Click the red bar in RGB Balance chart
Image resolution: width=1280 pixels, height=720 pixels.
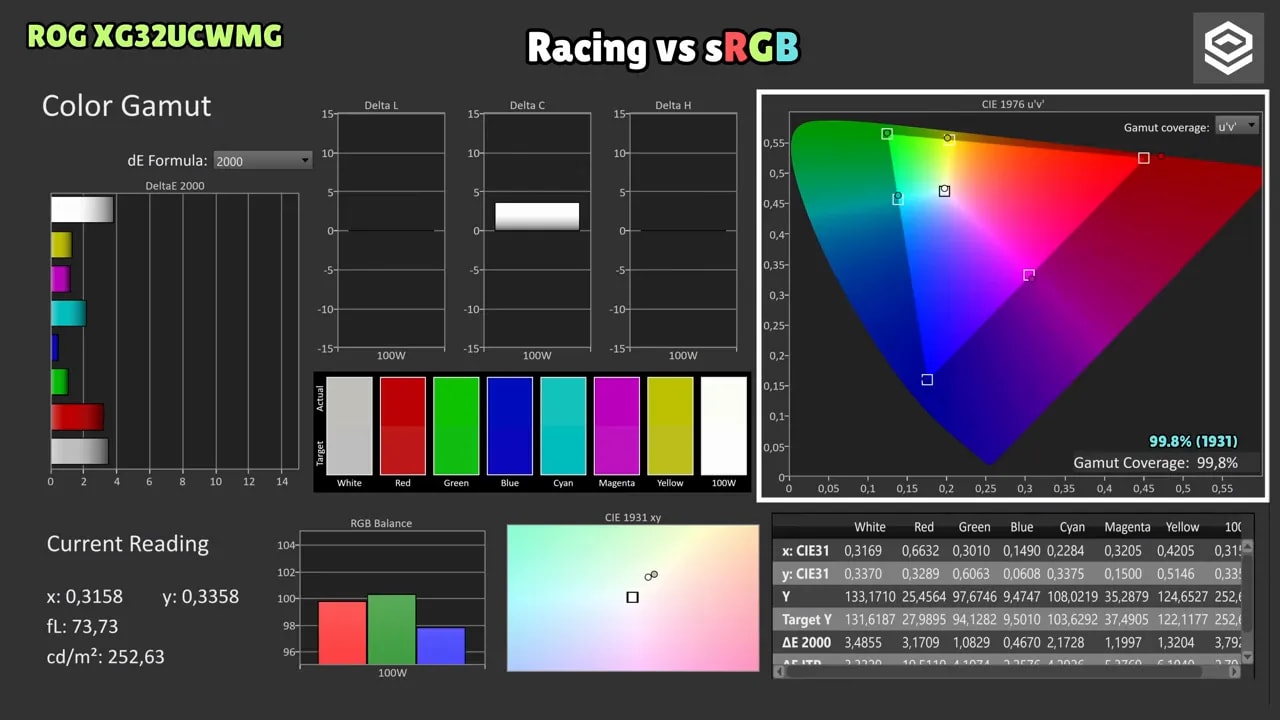click(x=342, y=632)
